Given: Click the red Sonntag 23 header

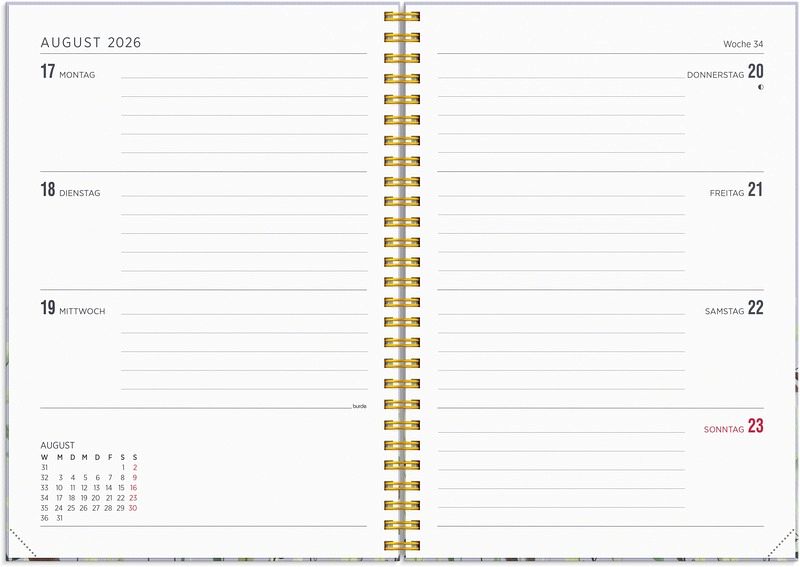Looking at the screenshot, I should click(733, 427).
